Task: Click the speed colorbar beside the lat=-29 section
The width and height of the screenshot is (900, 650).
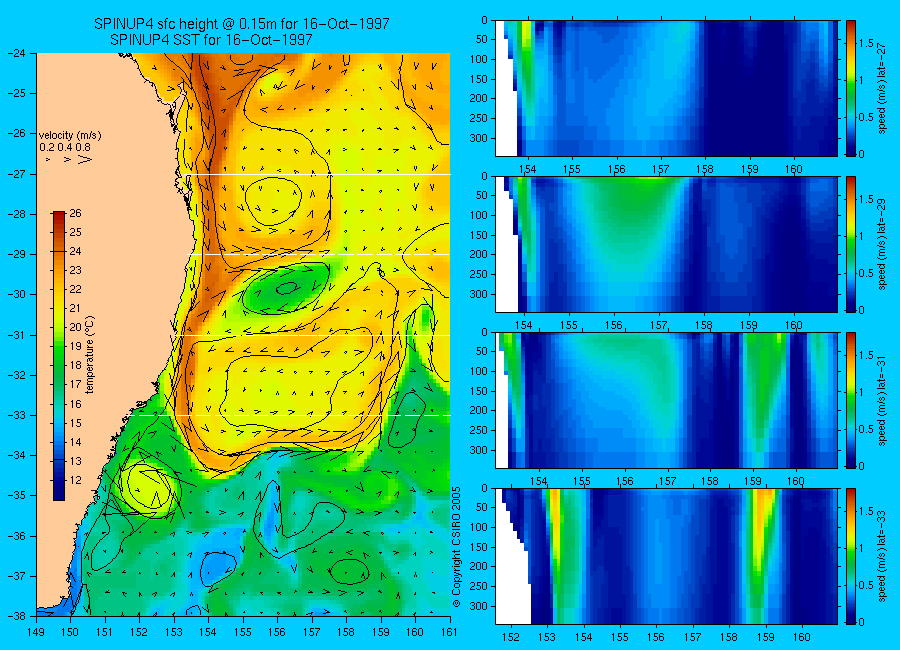Action: pos(850,244)
